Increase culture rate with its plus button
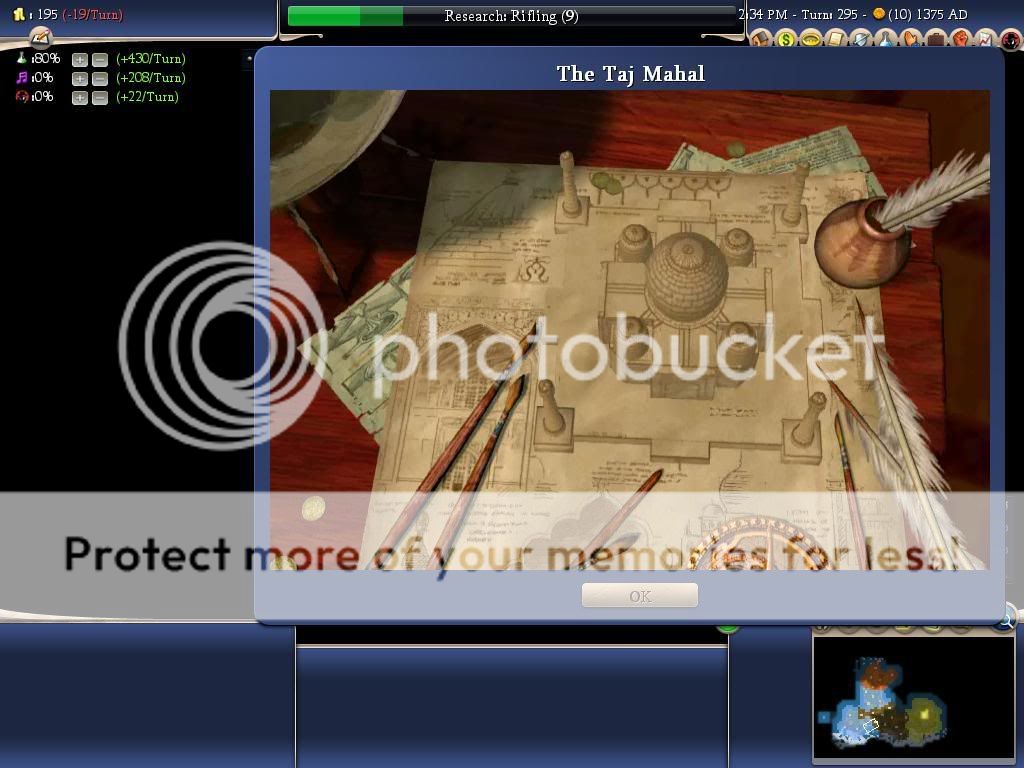 click(x=81, y=77)
